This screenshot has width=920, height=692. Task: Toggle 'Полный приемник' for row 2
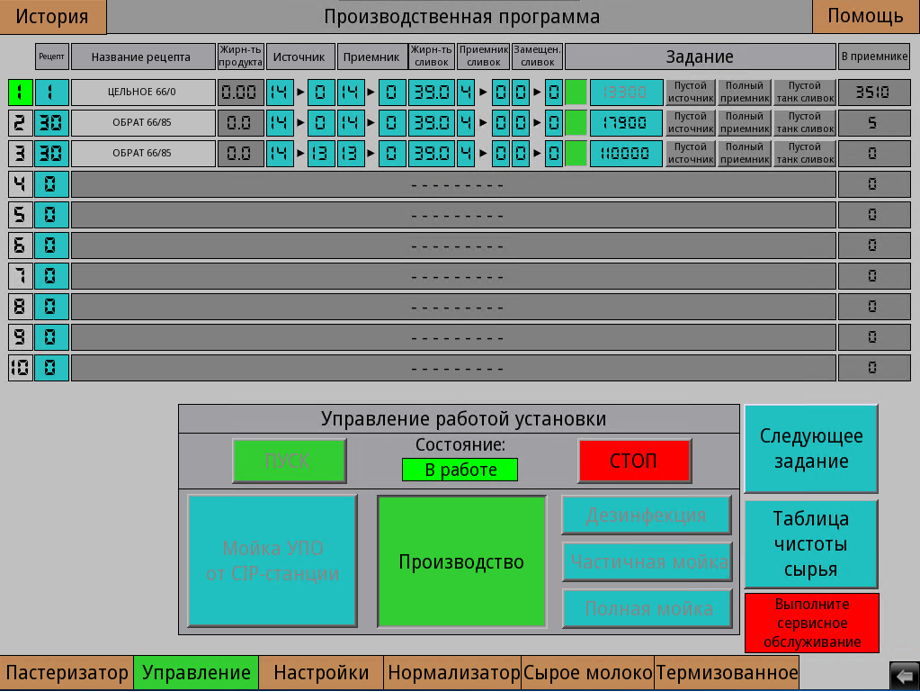744,123
